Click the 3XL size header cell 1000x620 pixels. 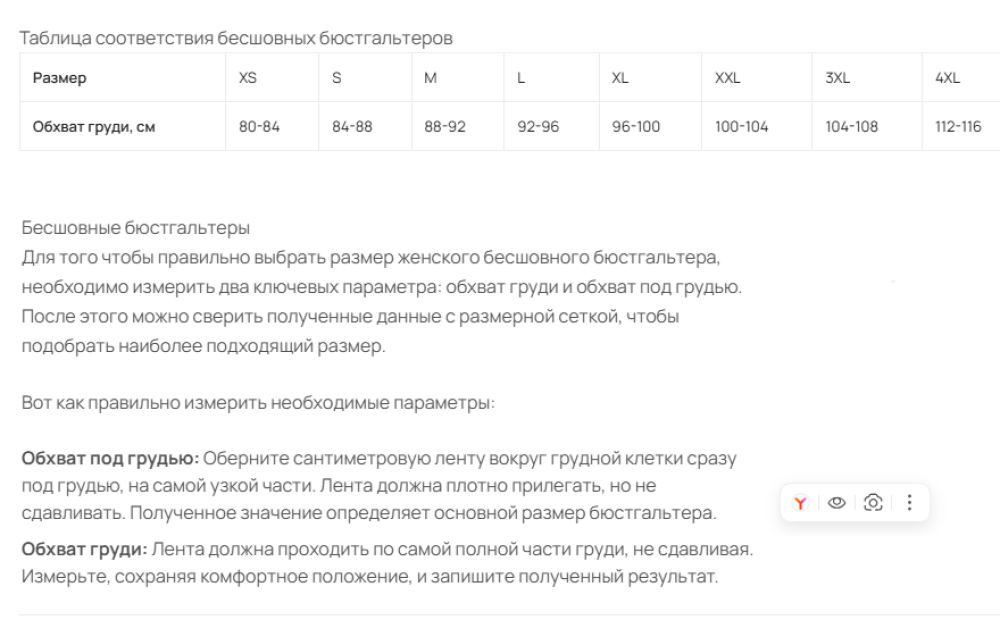[867, 77]
